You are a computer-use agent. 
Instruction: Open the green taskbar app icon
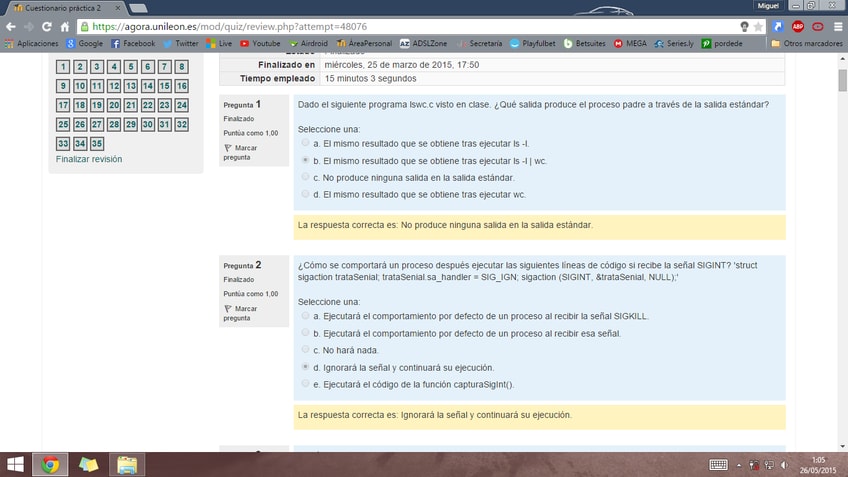click(88, 465)
